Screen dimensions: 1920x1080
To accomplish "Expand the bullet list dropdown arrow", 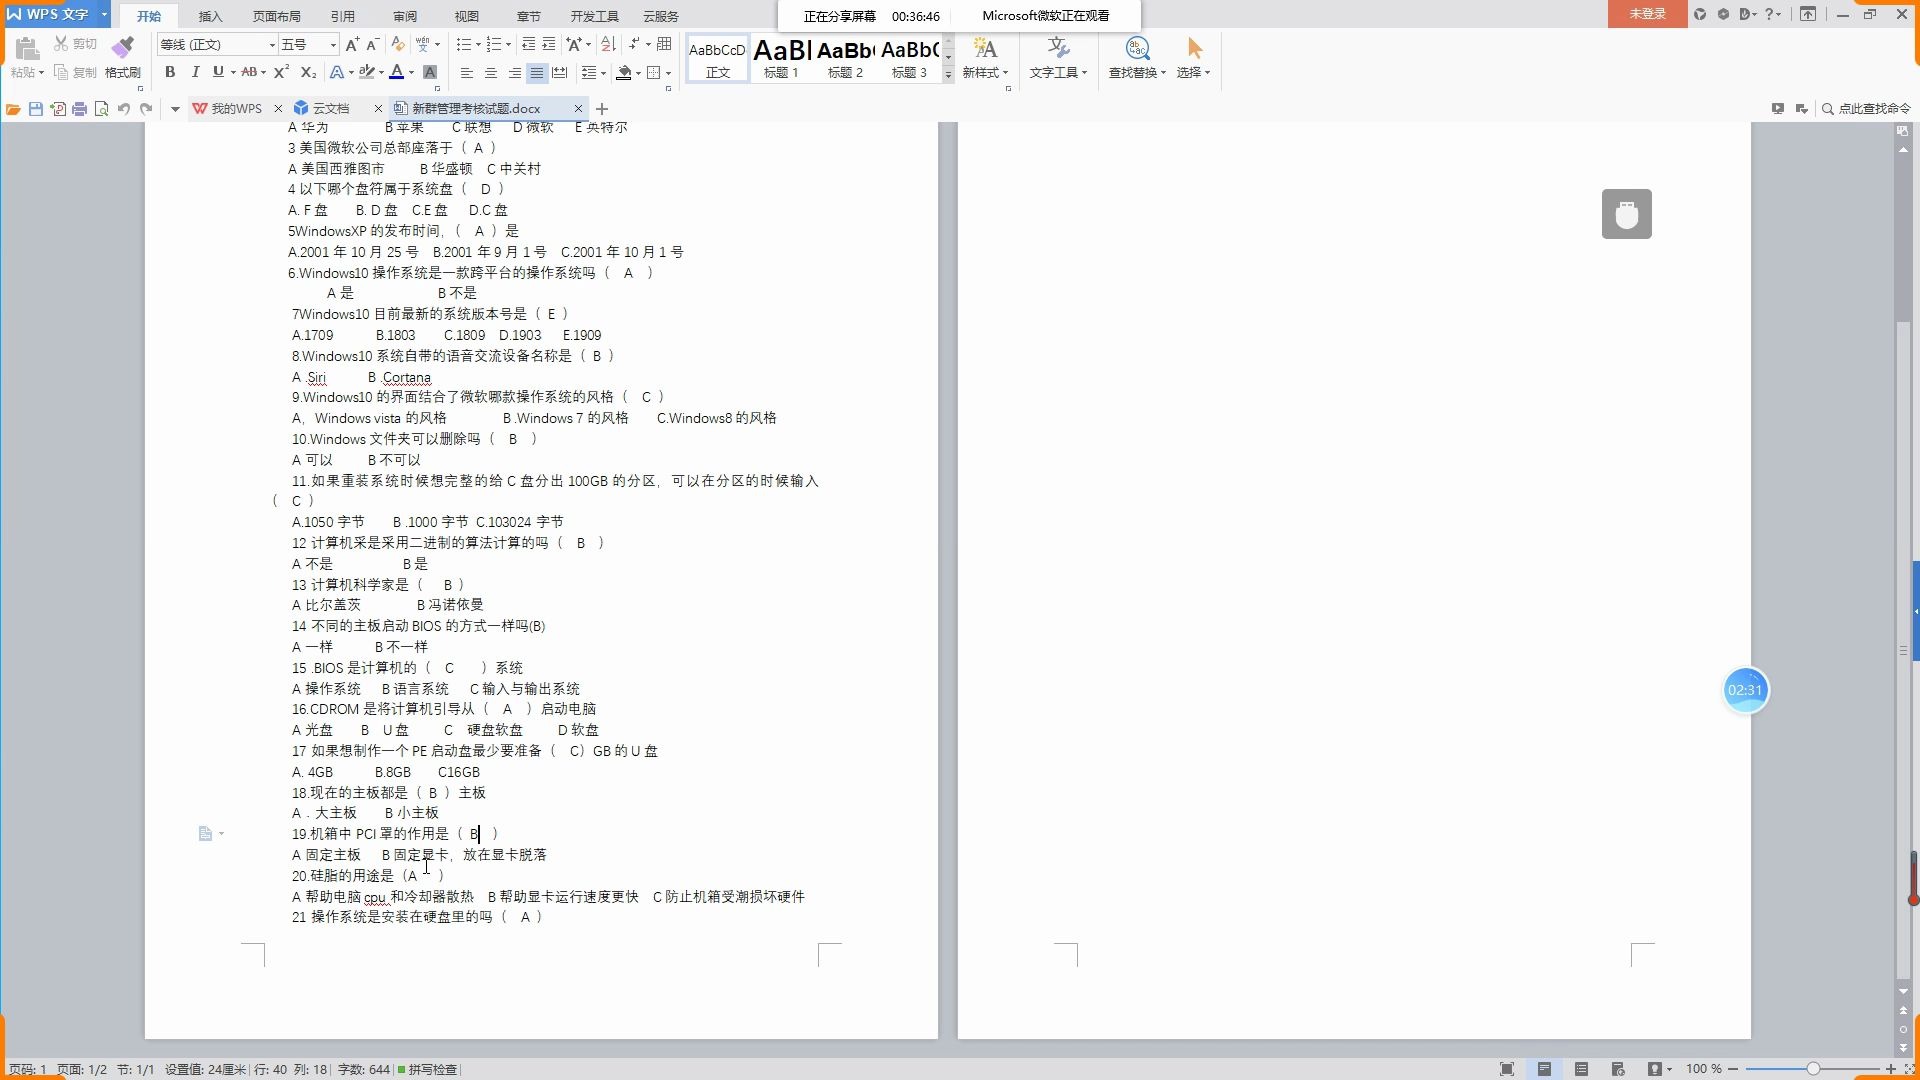I will pyautogui.click(x=478, y=45).
